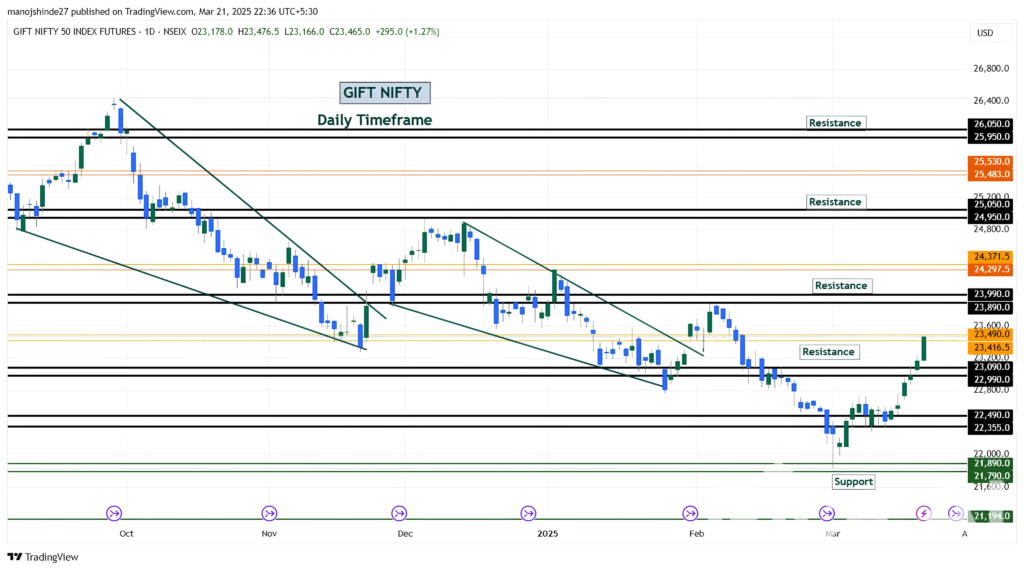Click the open value O23,178.0

[x=212, y=31]
